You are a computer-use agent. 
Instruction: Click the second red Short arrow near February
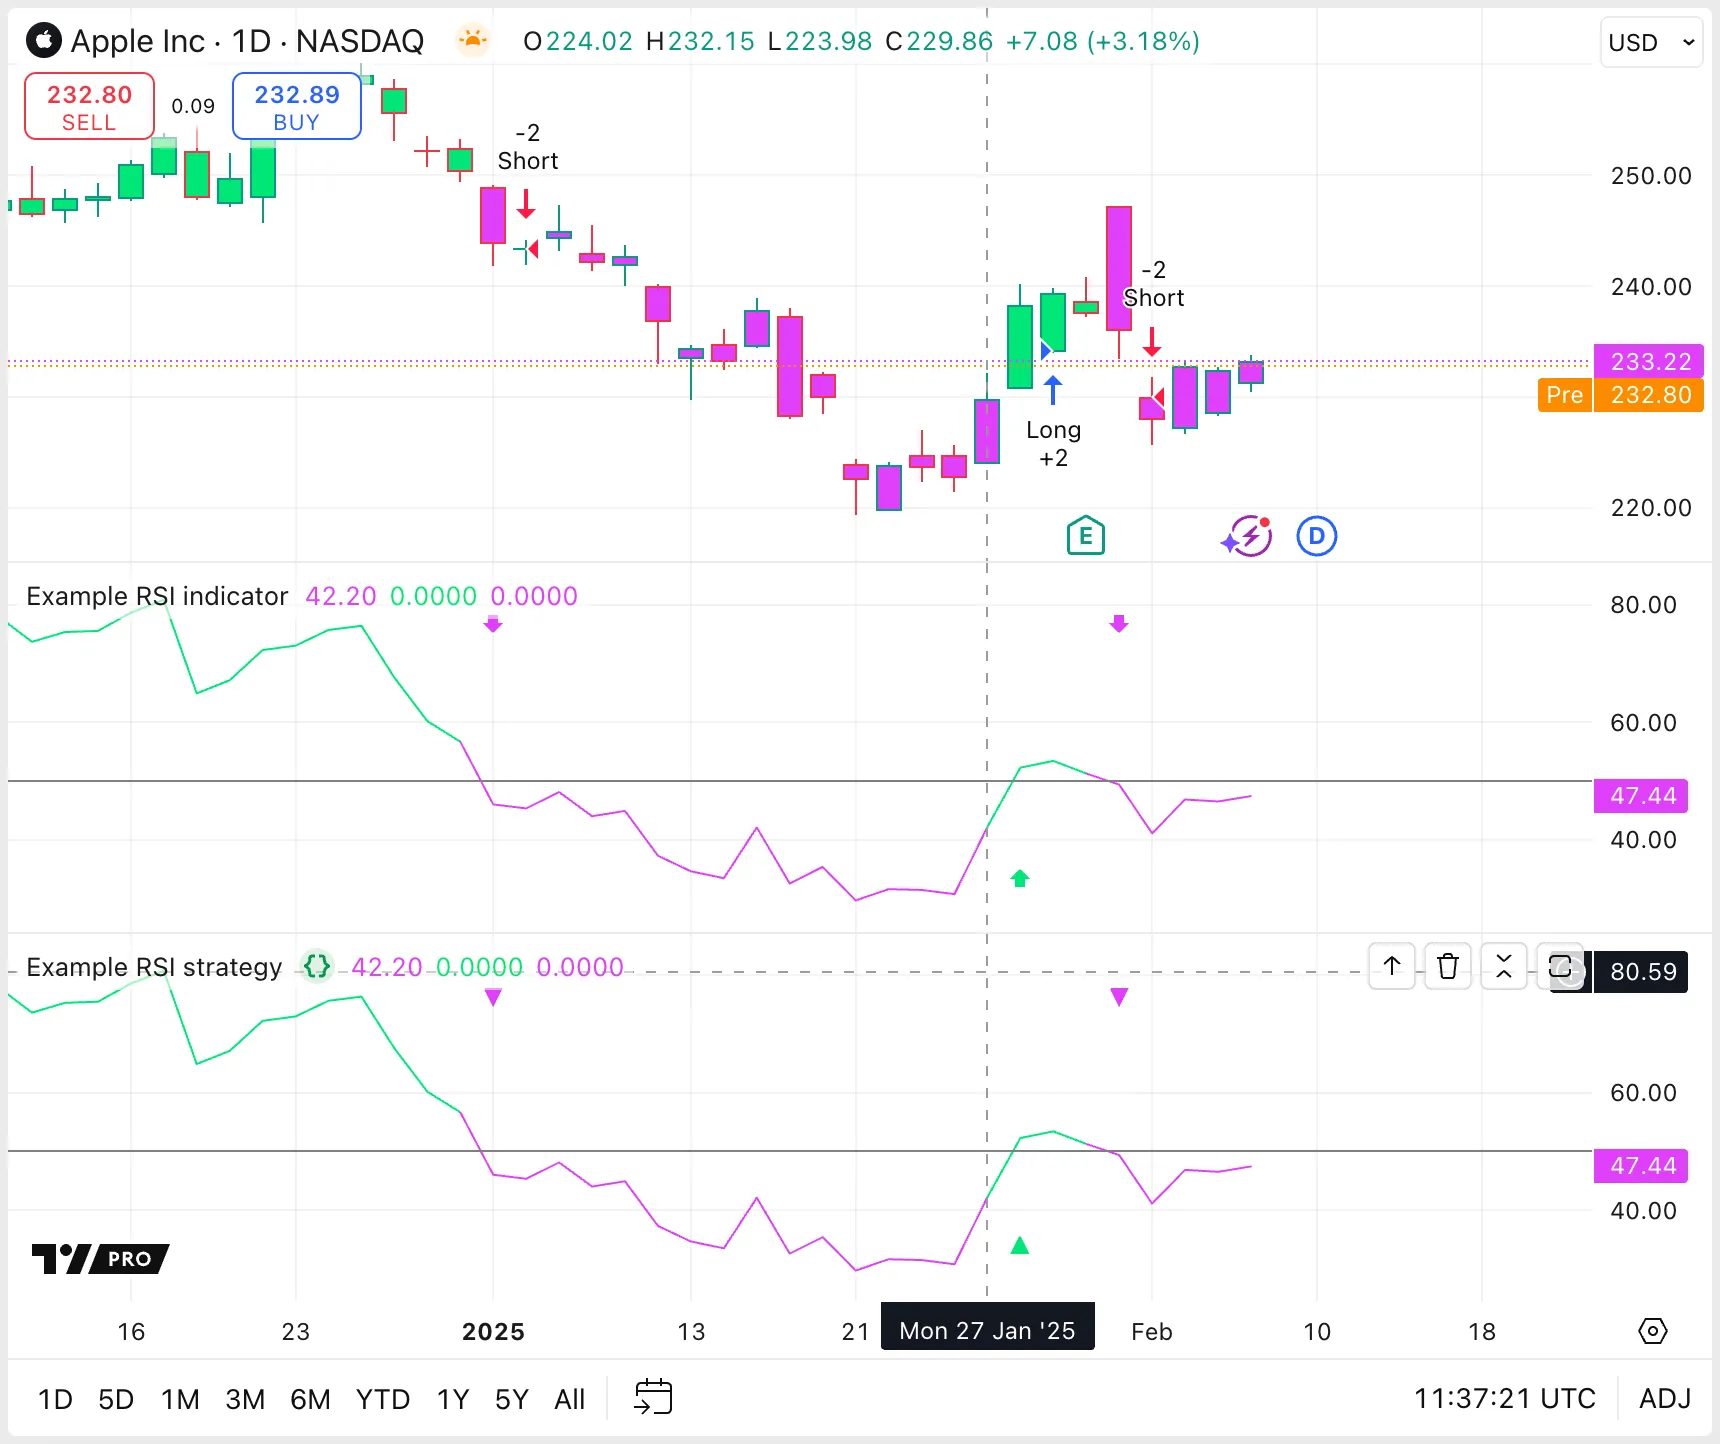coord(1152,341)
